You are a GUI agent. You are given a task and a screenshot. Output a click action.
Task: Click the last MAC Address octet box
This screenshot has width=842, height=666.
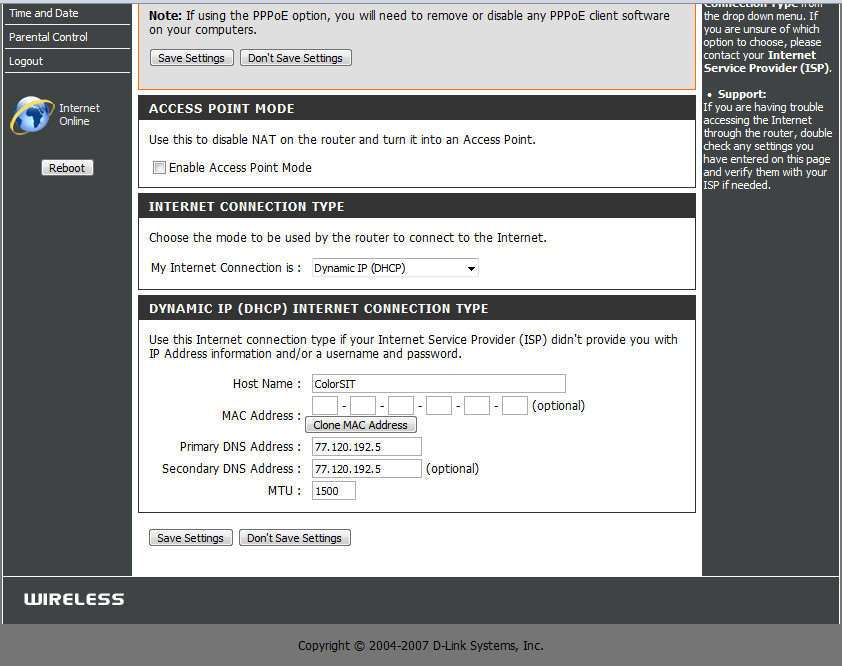click(514, 406)
